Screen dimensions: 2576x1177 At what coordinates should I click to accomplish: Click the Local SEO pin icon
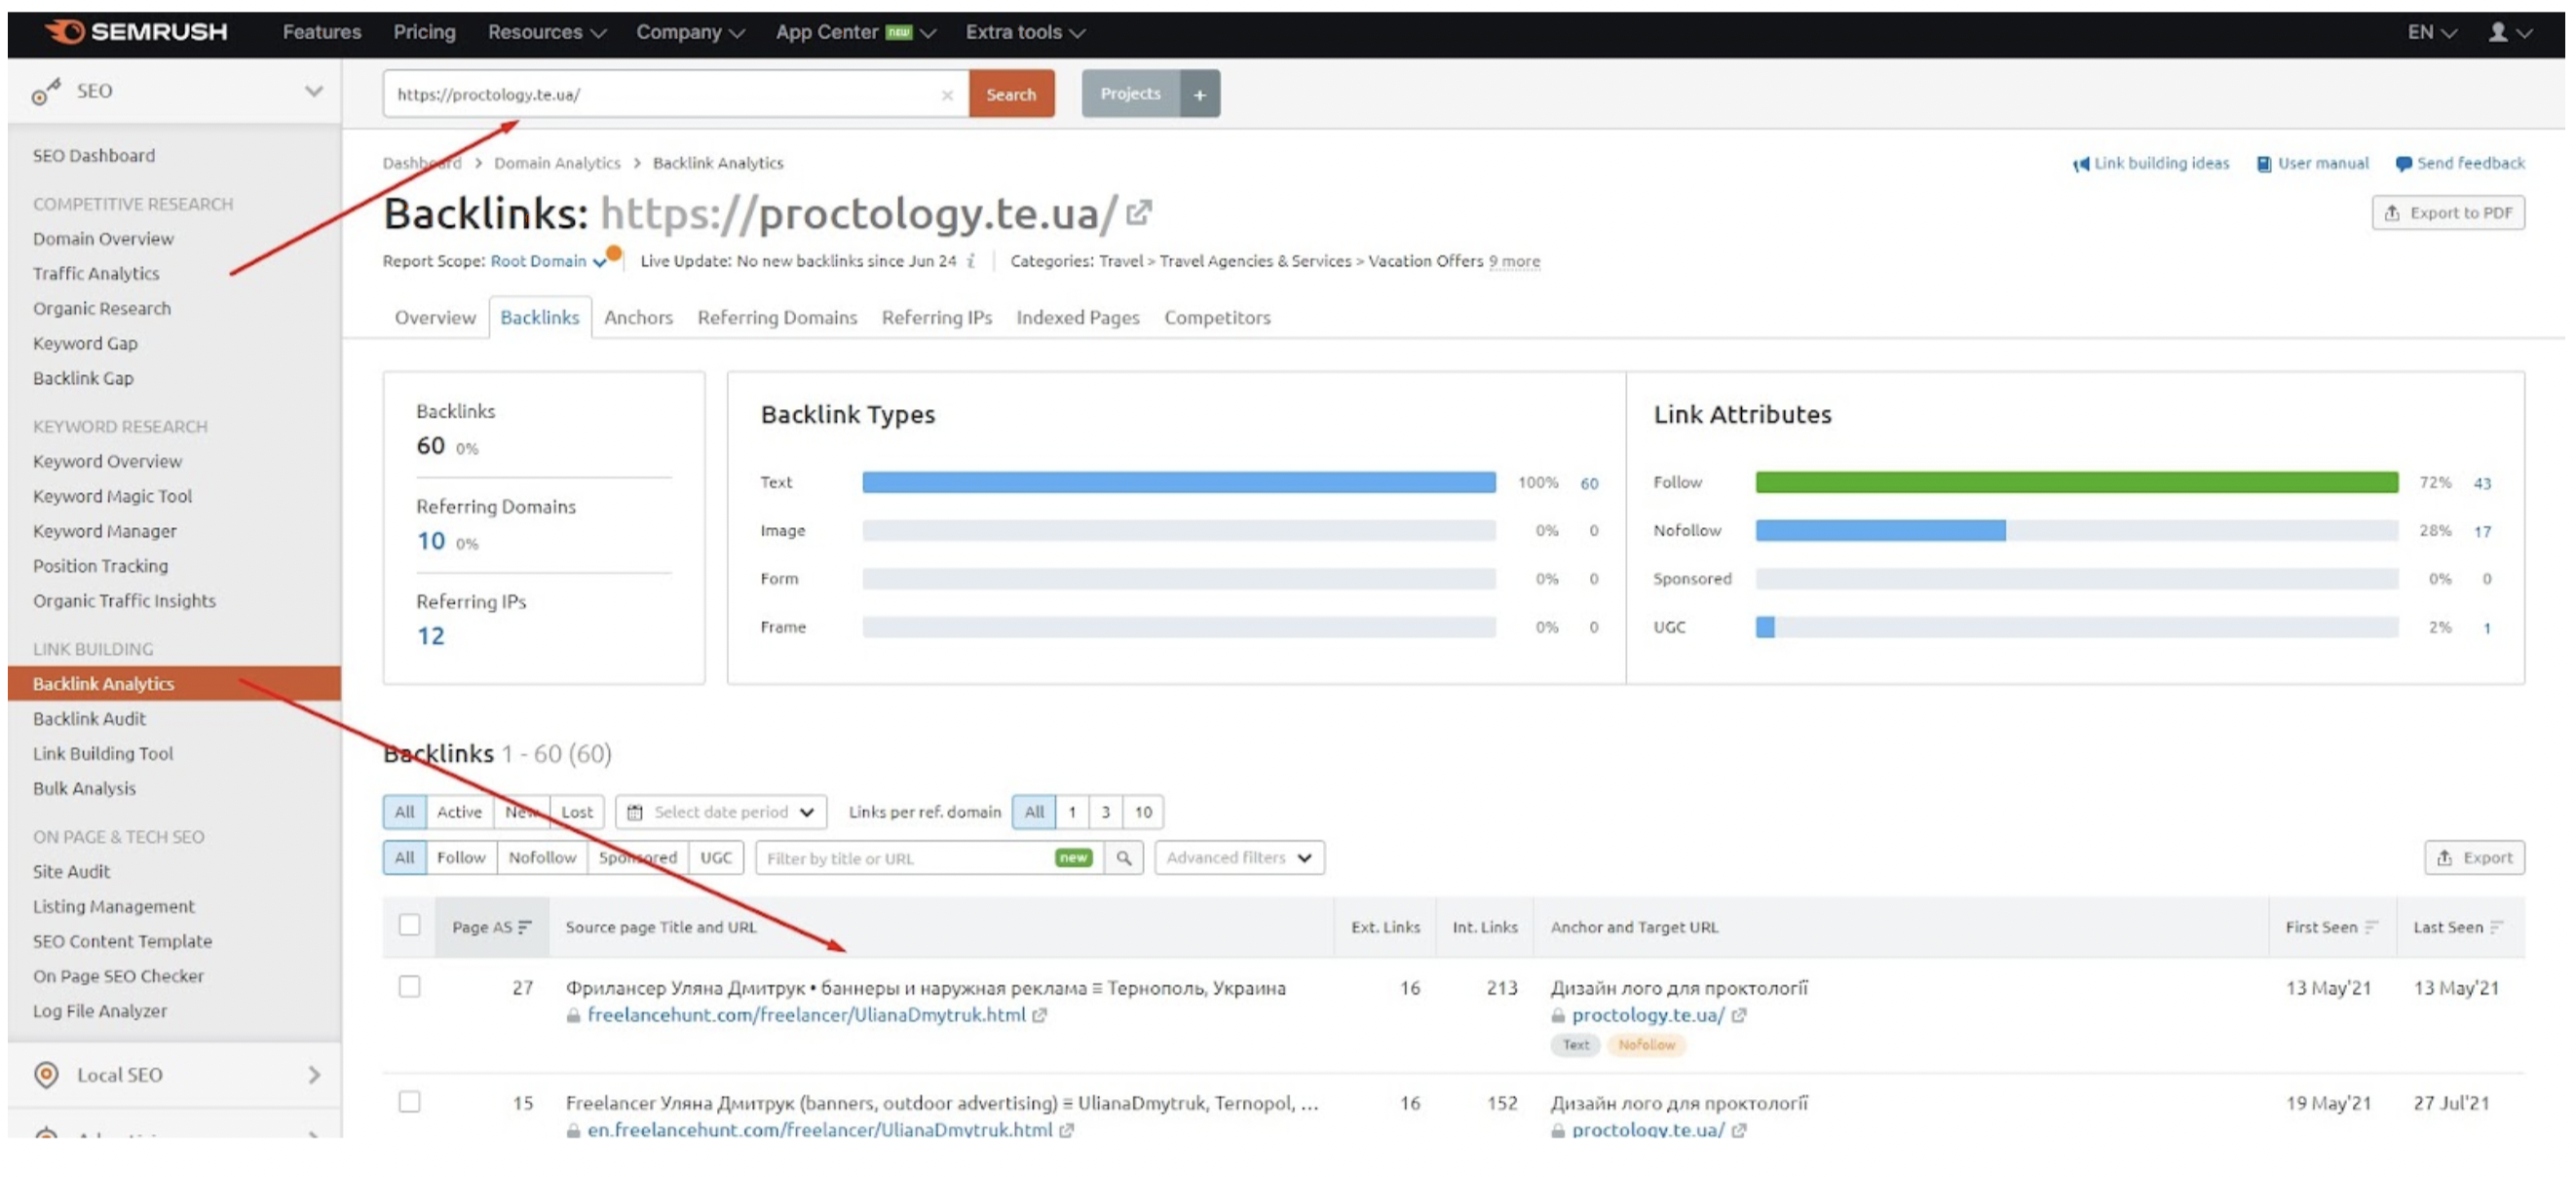(46, 1074)
